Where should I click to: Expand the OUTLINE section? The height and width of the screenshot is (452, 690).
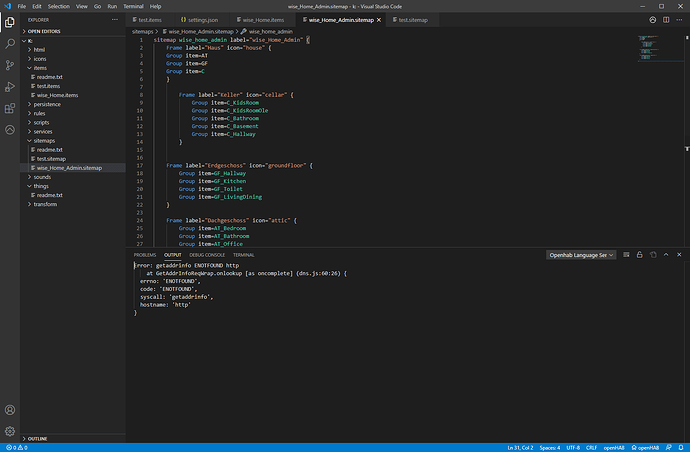pos(37,439)
